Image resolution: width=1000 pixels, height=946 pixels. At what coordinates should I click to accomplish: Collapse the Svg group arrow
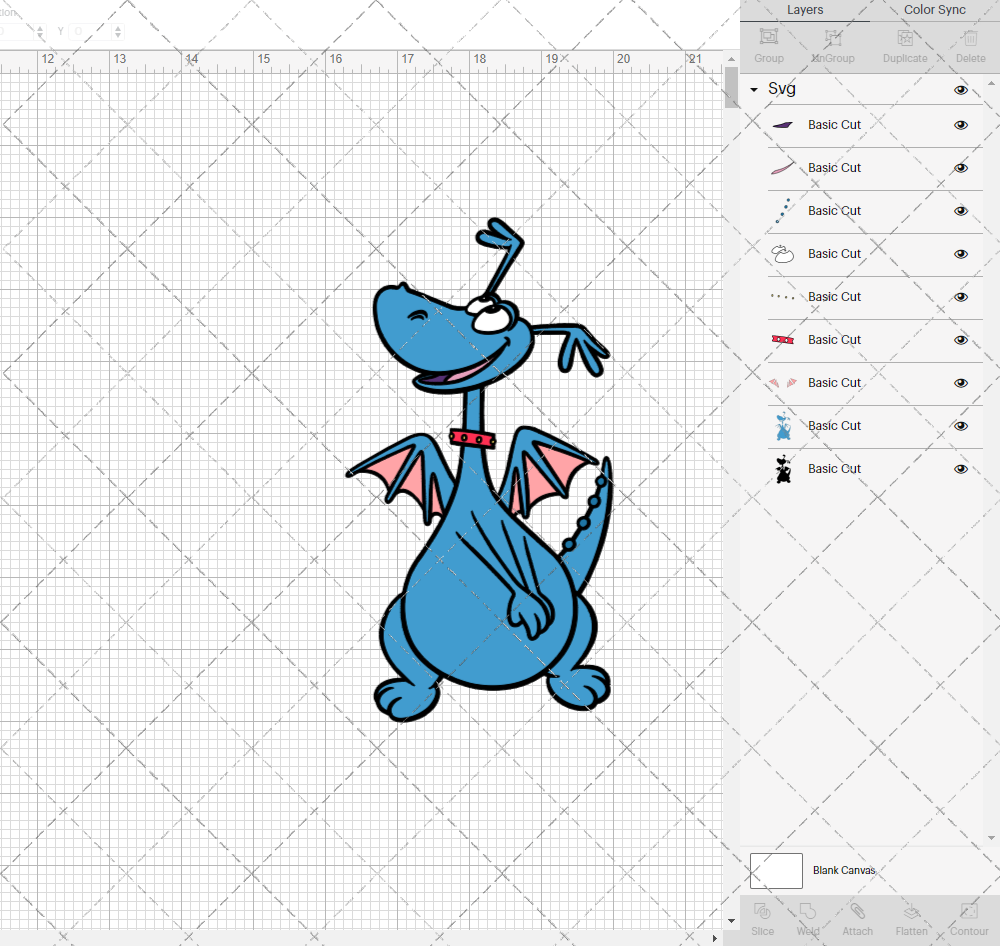coord(754,90)
